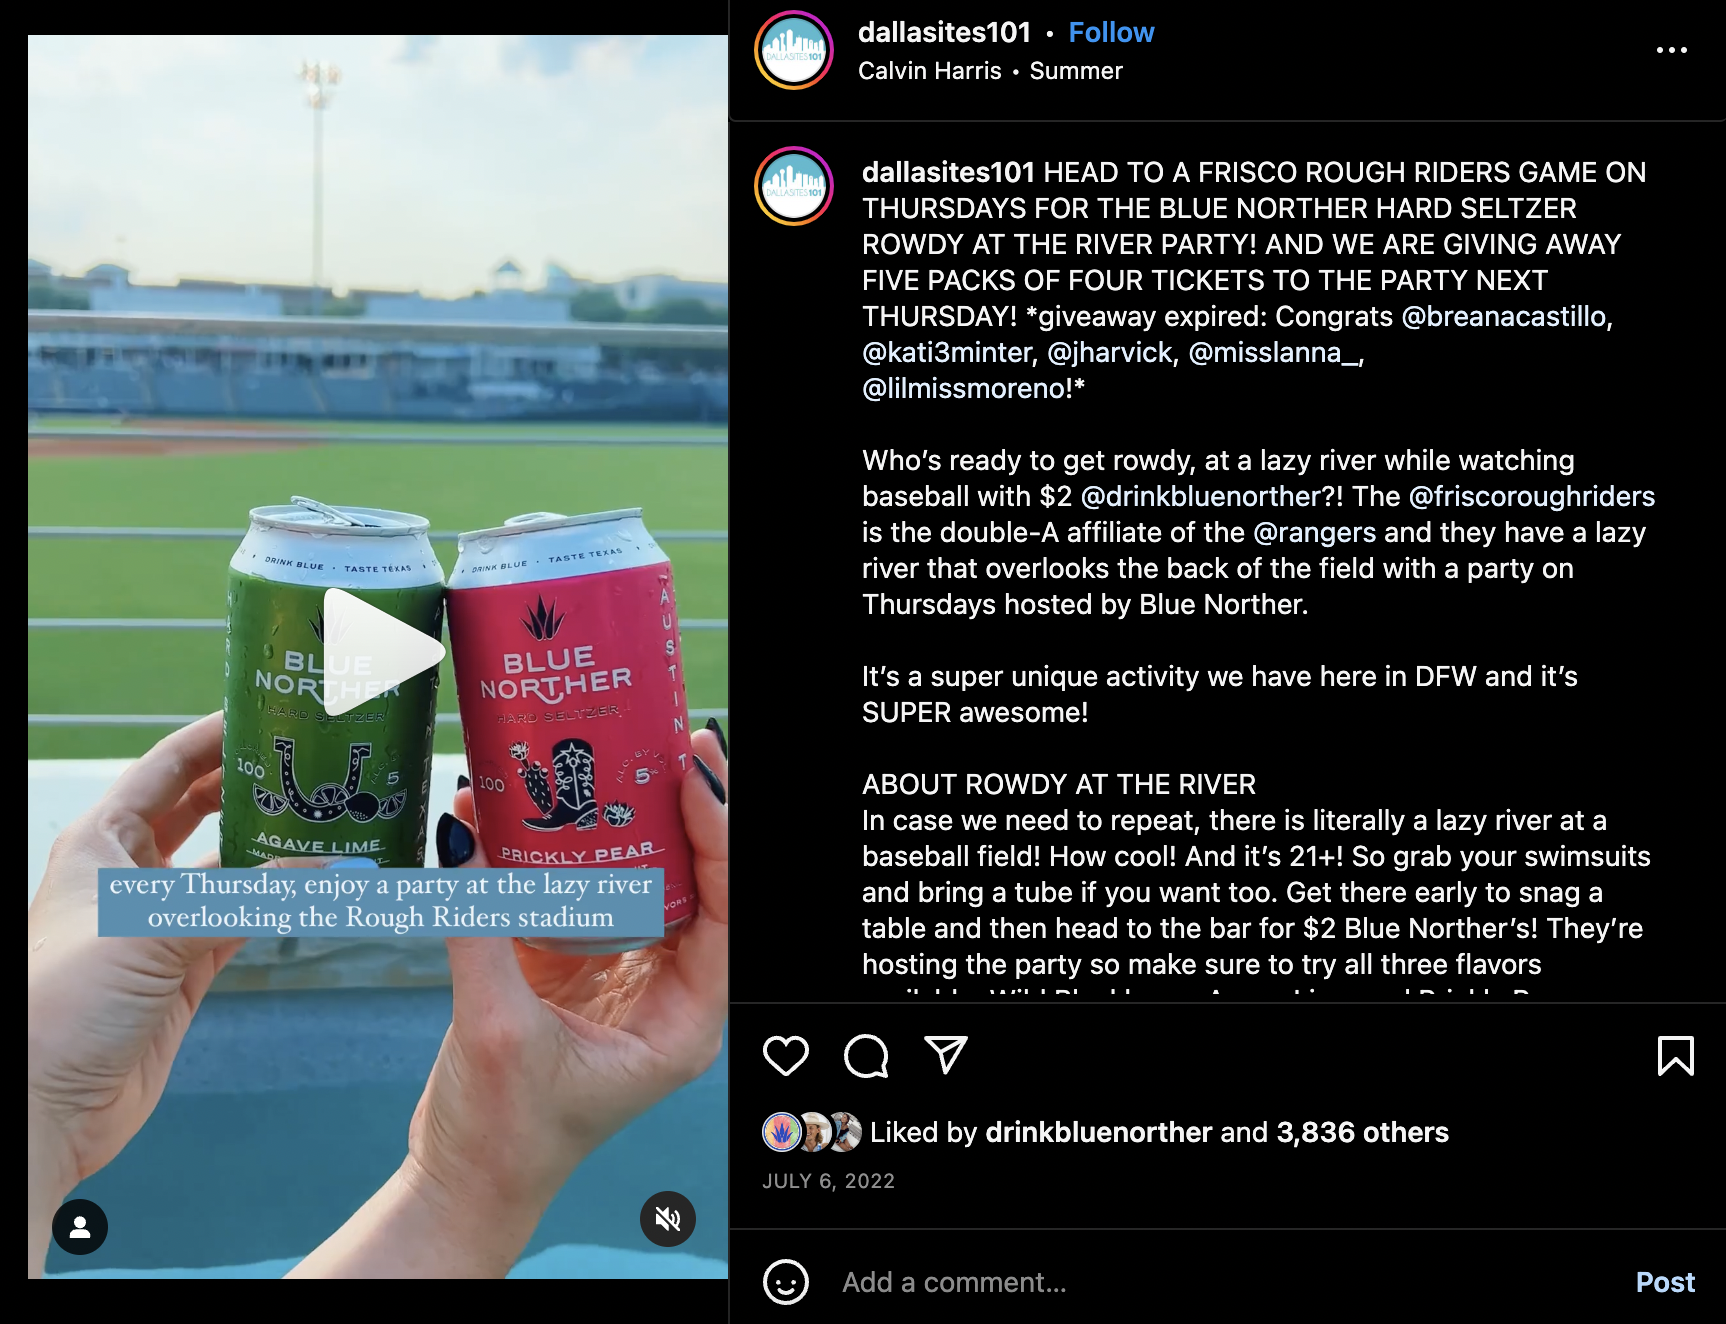Open the emoji picker smiley icon
Screen dimensions: 1726x1324
click(x=786, y=1282)
